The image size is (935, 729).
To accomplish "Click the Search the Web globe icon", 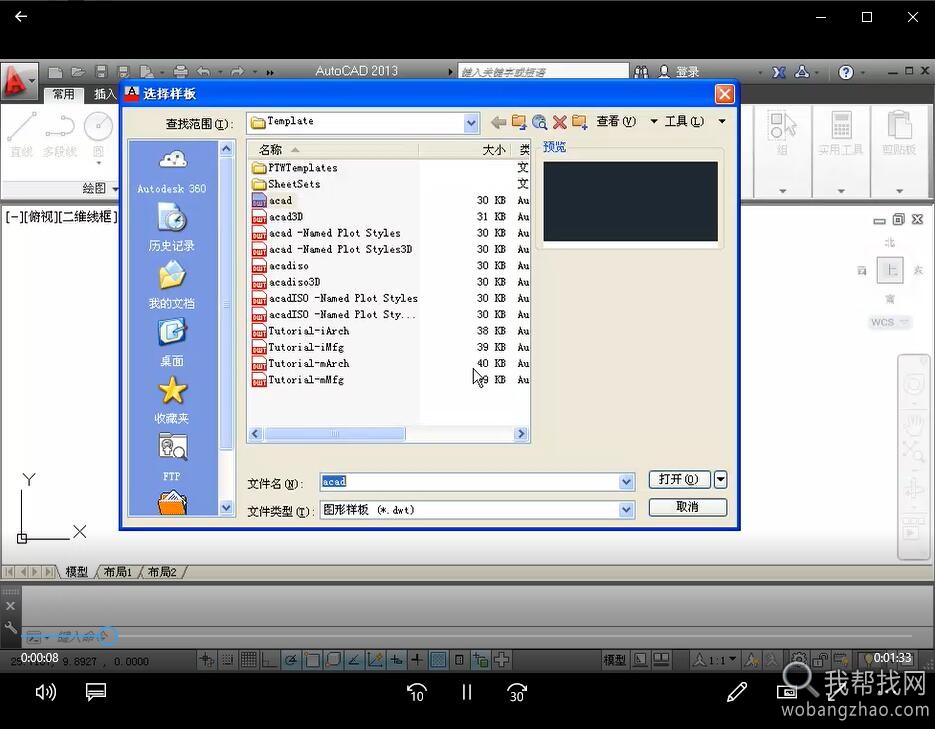I will tap(540, 122).
